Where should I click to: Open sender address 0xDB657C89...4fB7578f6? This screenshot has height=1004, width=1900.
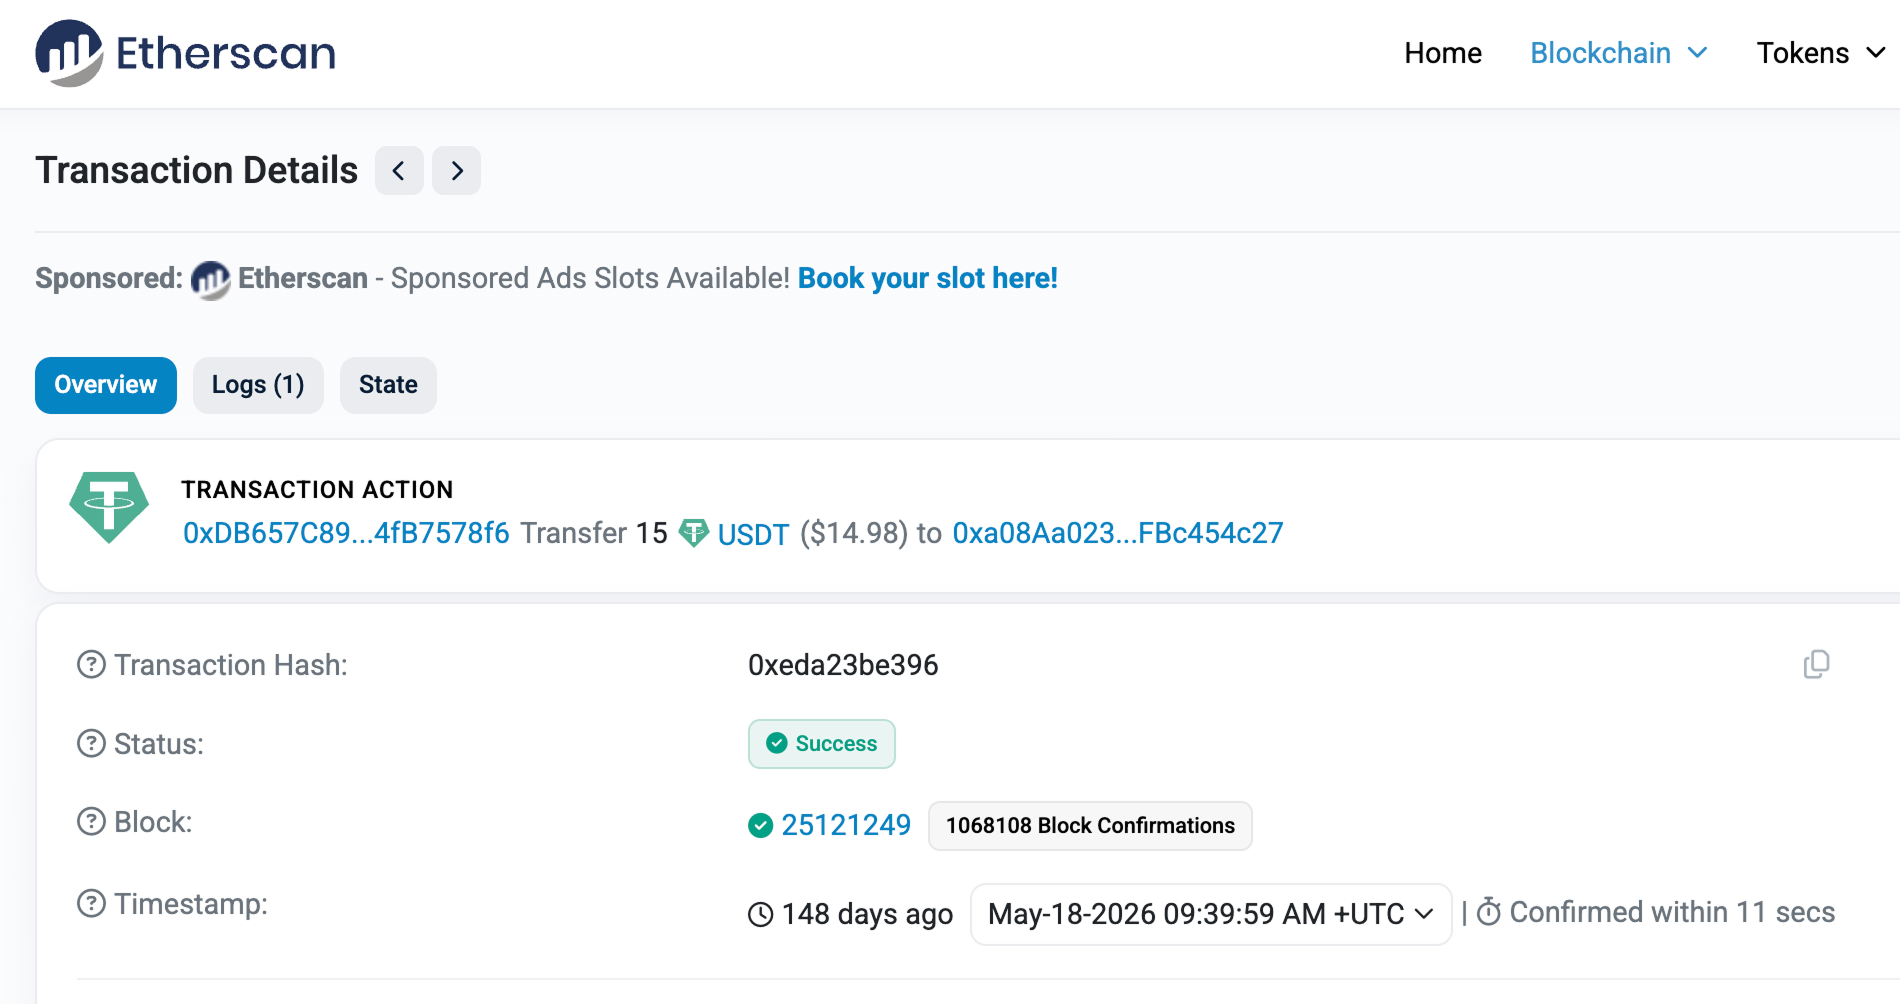click(x=346, y=533)
